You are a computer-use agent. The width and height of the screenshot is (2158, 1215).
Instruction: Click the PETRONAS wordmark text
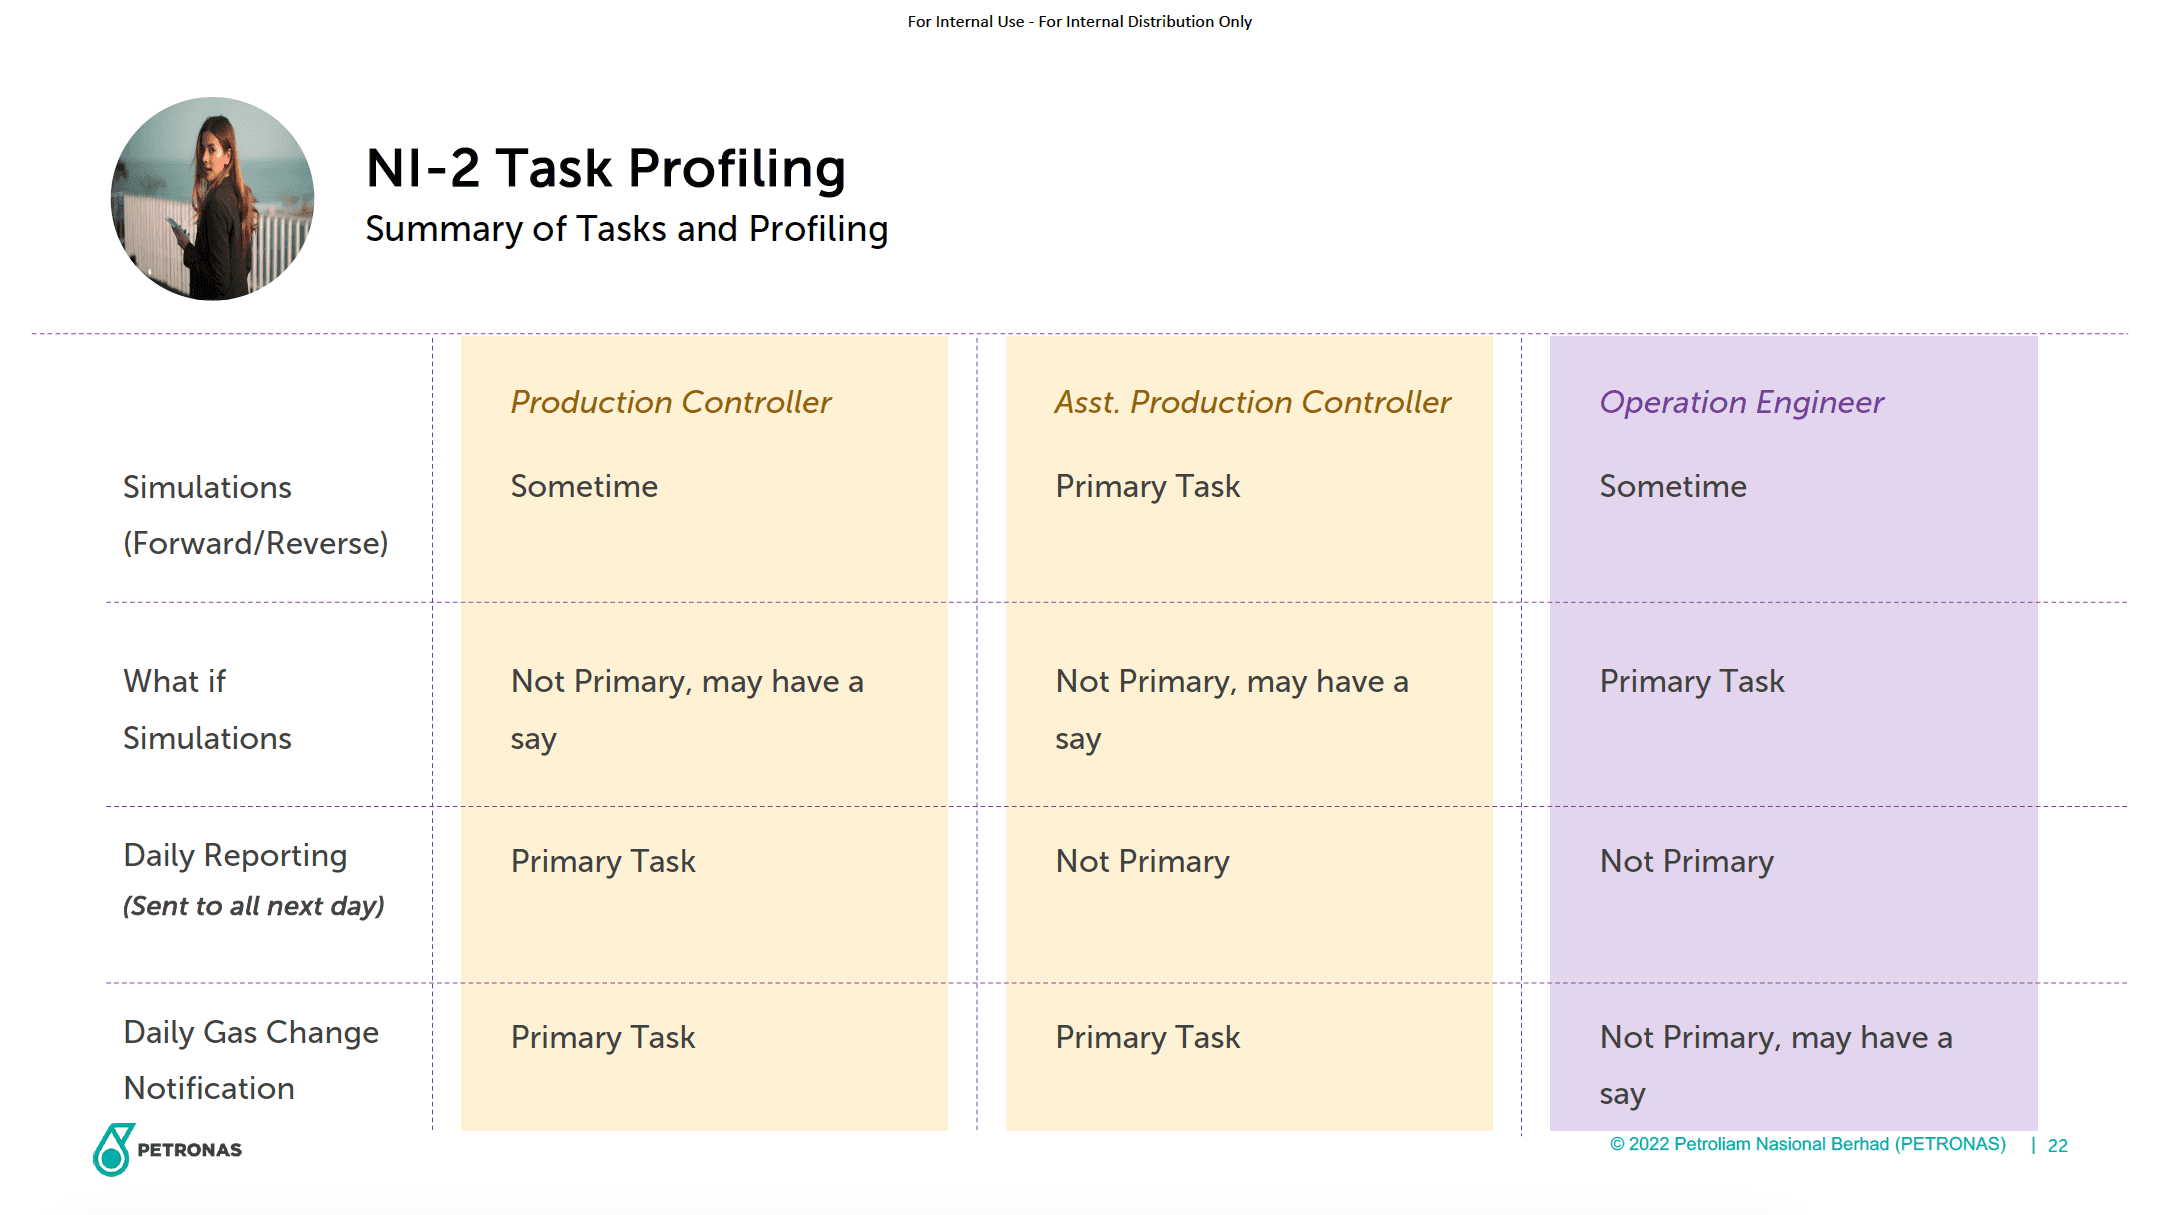point(189,1150)
